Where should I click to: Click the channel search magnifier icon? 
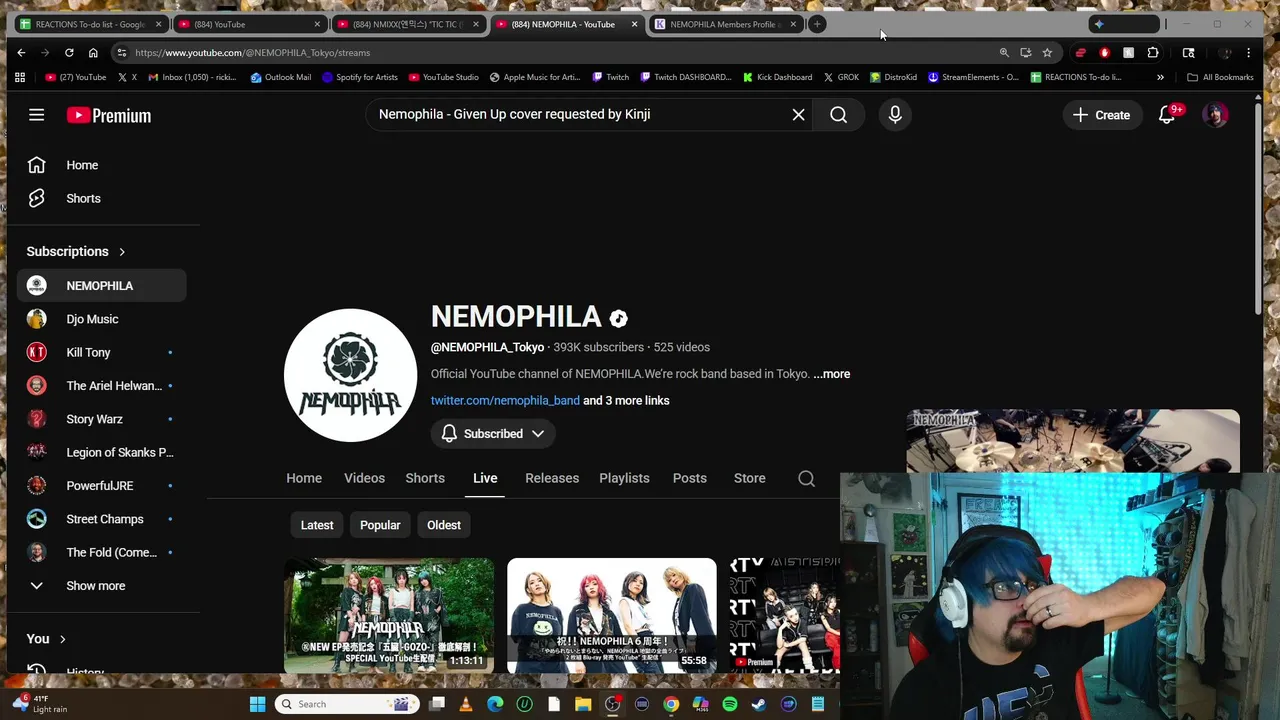(806, 478)
